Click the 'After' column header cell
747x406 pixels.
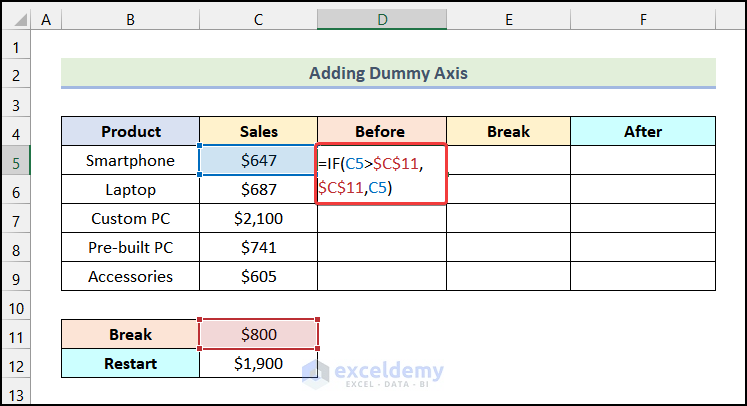642,131
